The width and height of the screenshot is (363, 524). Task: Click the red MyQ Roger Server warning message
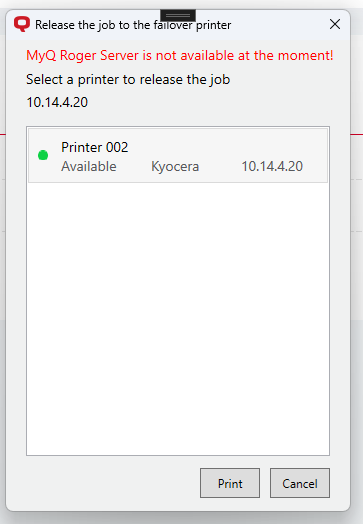pos(180,55)
